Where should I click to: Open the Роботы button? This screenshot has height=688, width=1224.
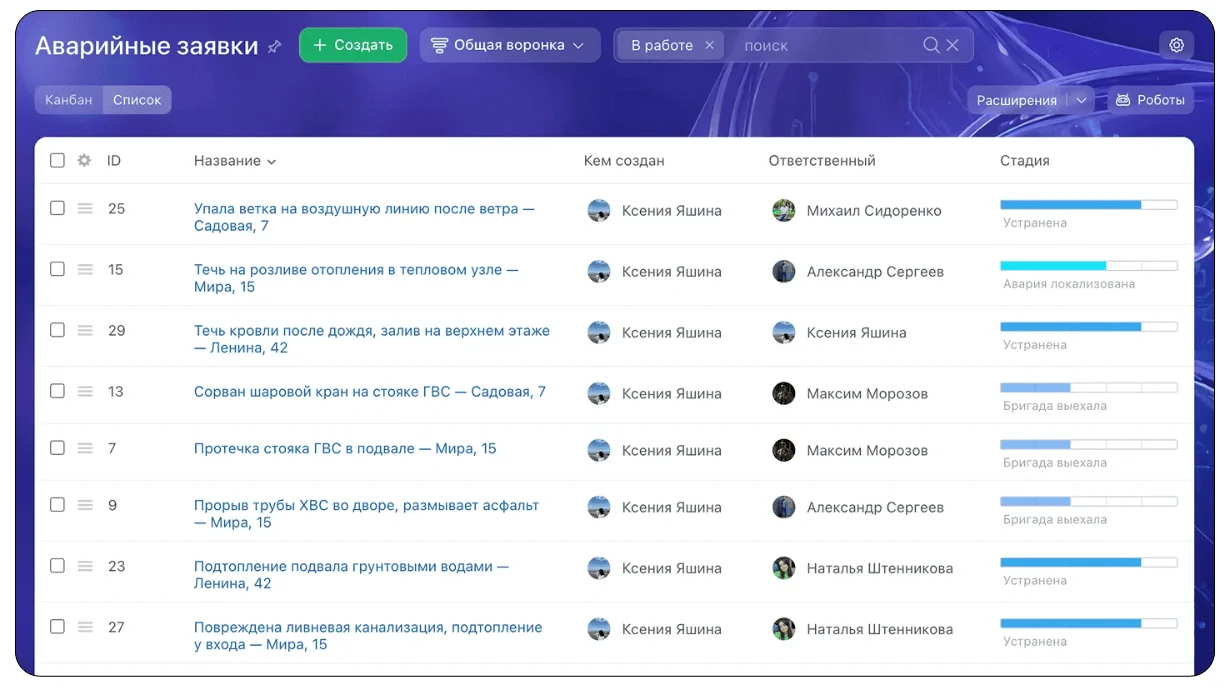pyautogui.click(x=1150, y=100)
